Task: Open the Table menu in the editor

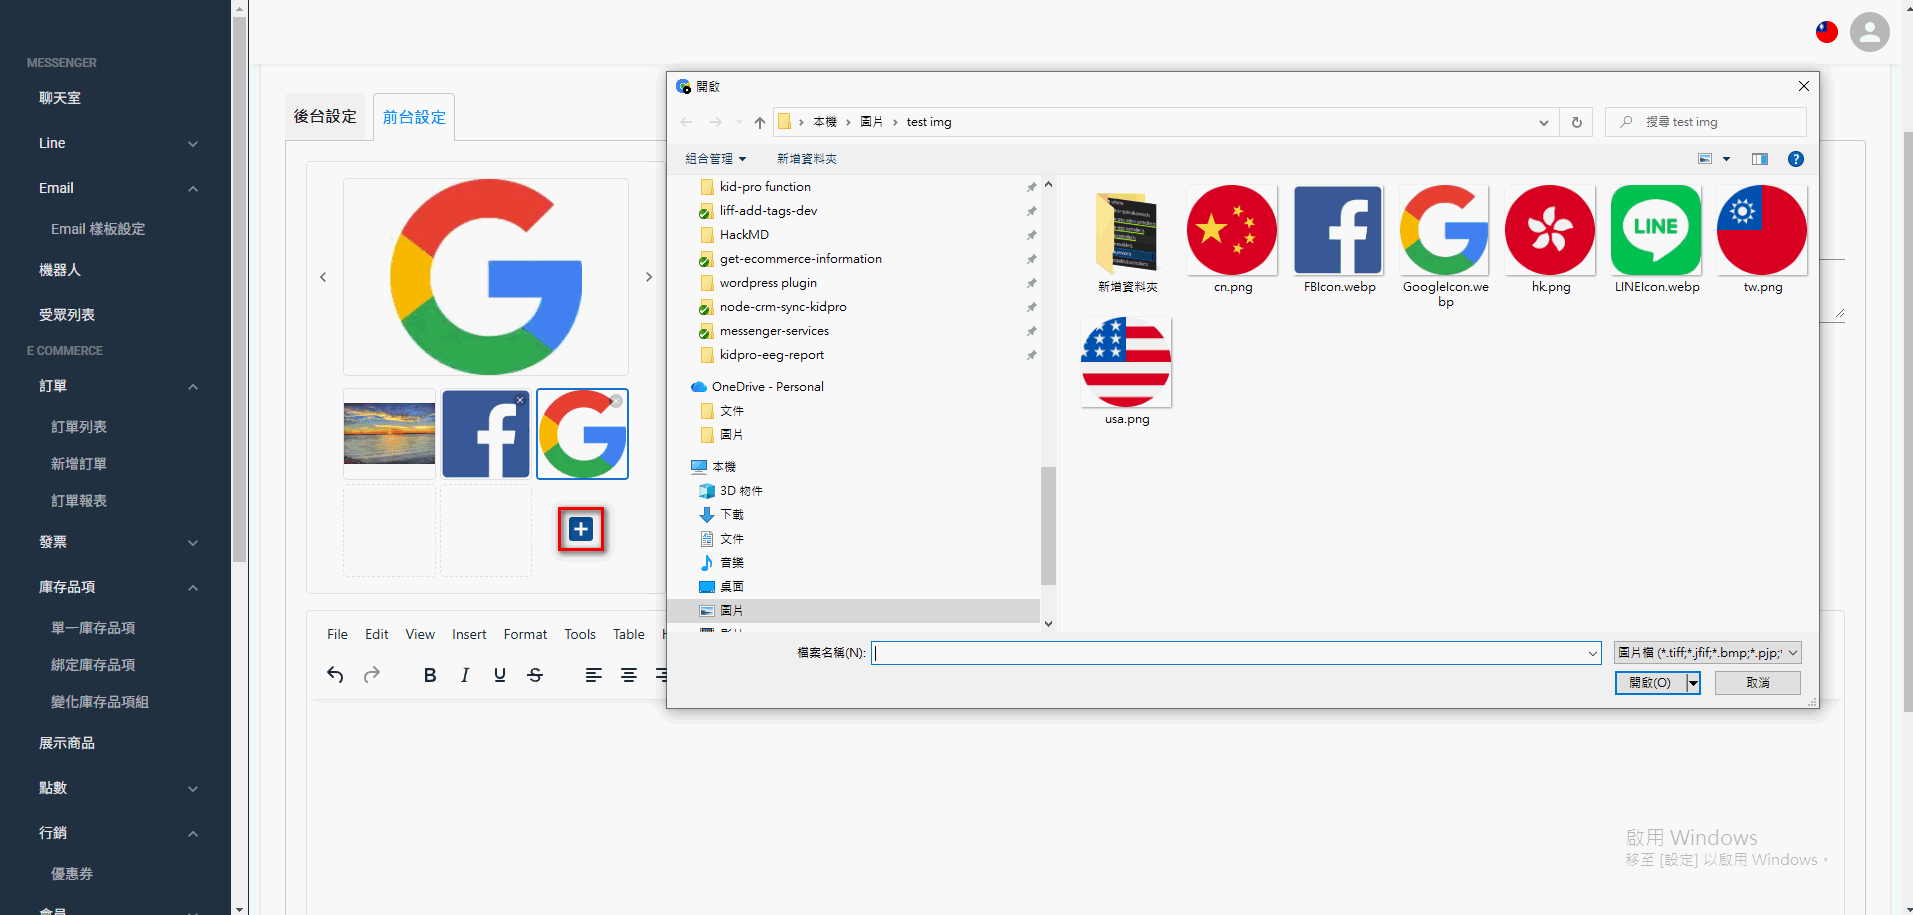Action: (629, 634)
